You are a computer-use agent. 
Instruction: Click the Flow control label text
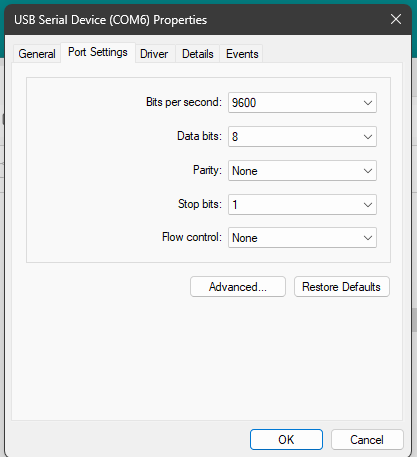(x=192, y=237)
